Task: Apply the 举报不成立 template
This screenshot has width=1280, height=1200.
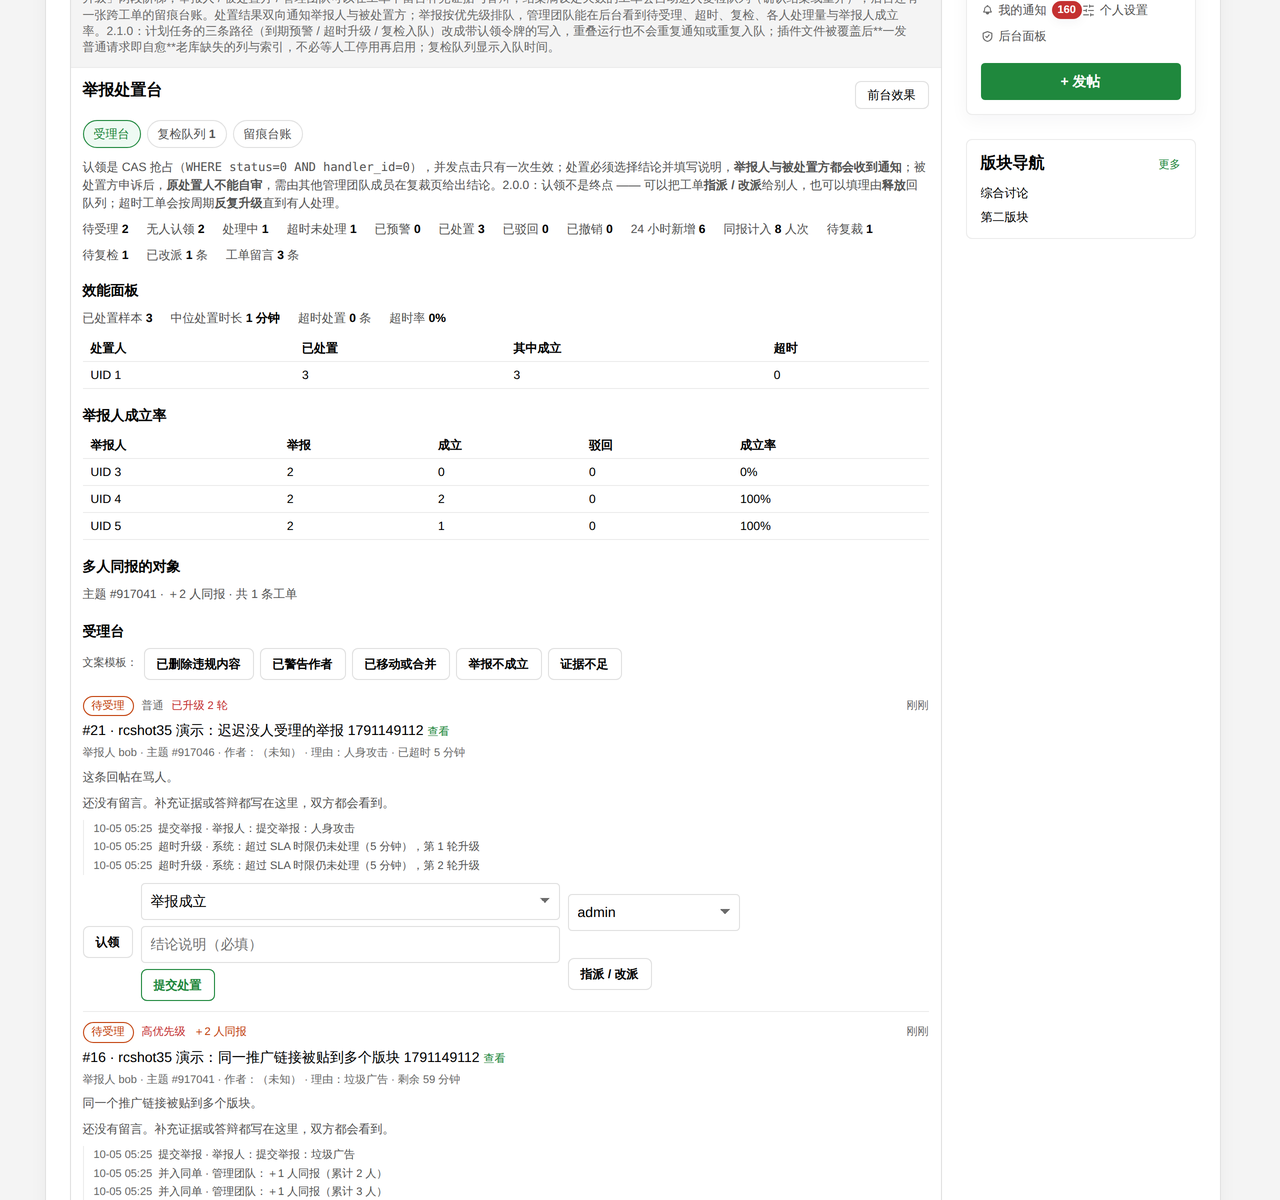Action: pyautogui.click(x=498, y=664)
